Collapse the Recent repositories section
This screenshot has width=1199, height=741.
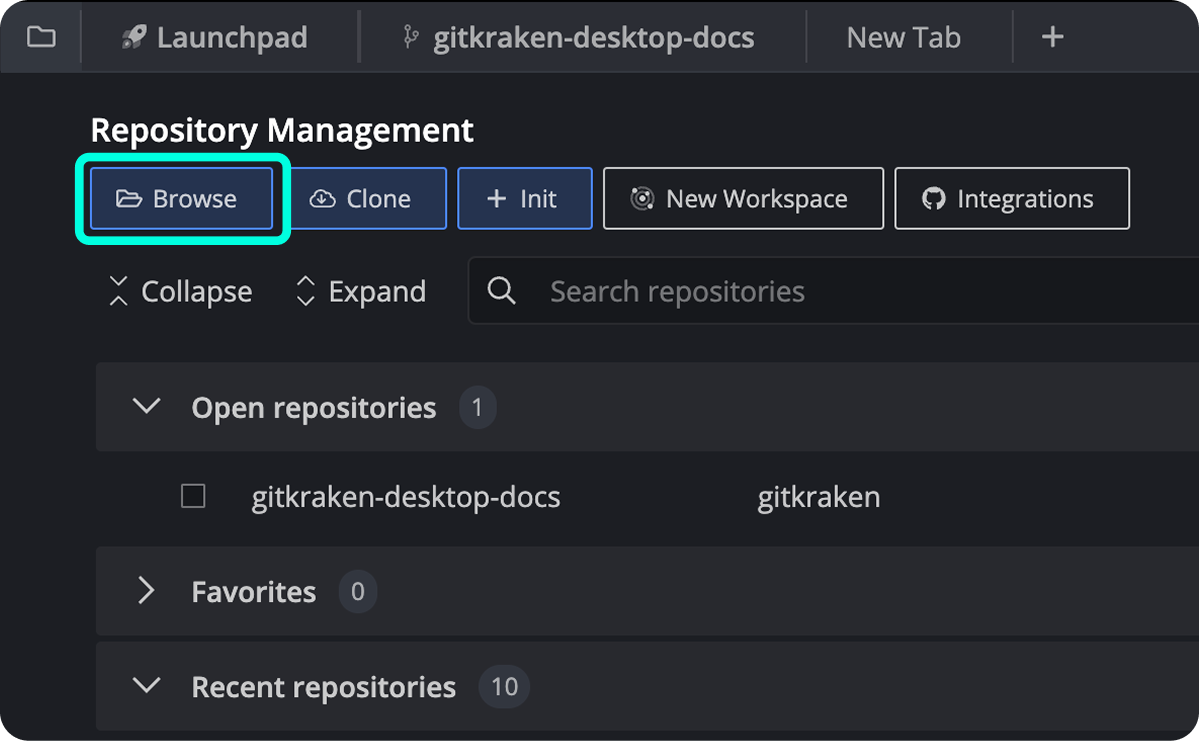pos(146,687)
